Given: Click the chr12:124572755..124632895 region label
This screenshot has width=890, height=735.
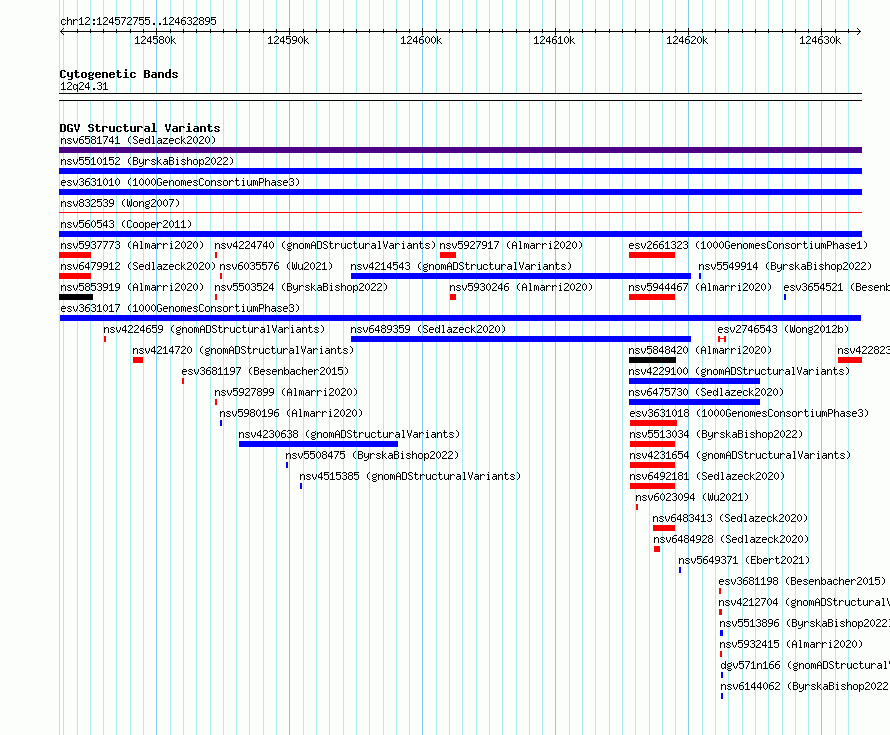Looking at the screenshot, I should pyautogui.click(x=138, y=22).
